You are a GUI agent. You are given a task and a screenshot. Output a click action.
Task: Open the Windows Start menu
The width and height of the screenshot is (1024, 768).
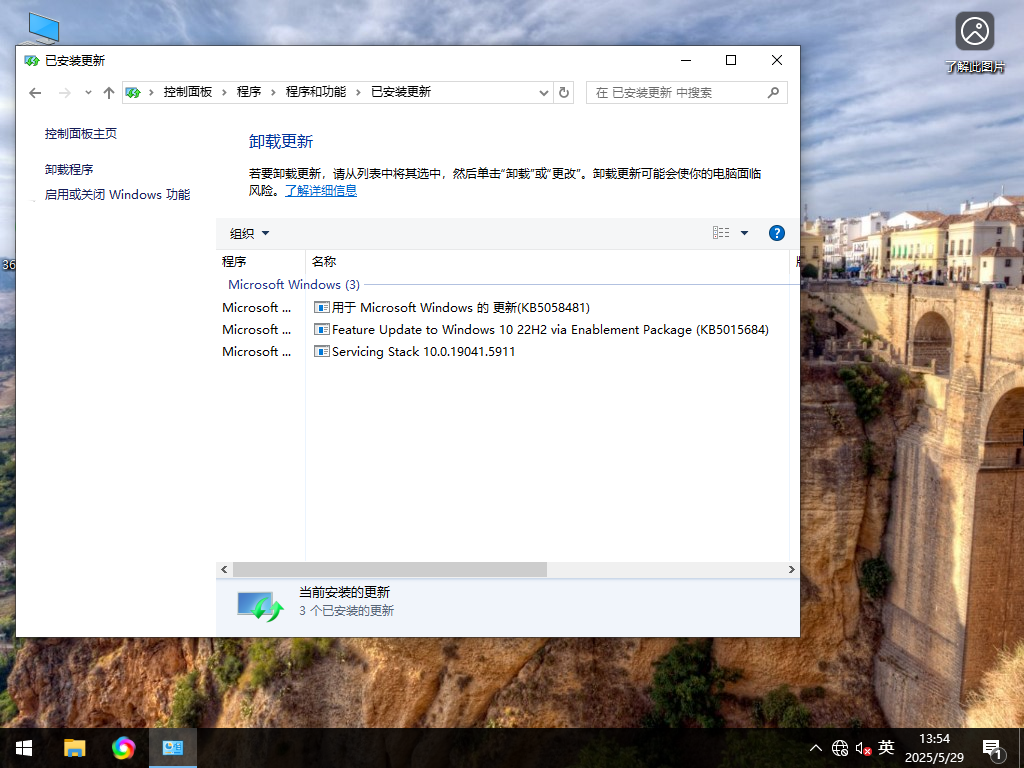22,748
